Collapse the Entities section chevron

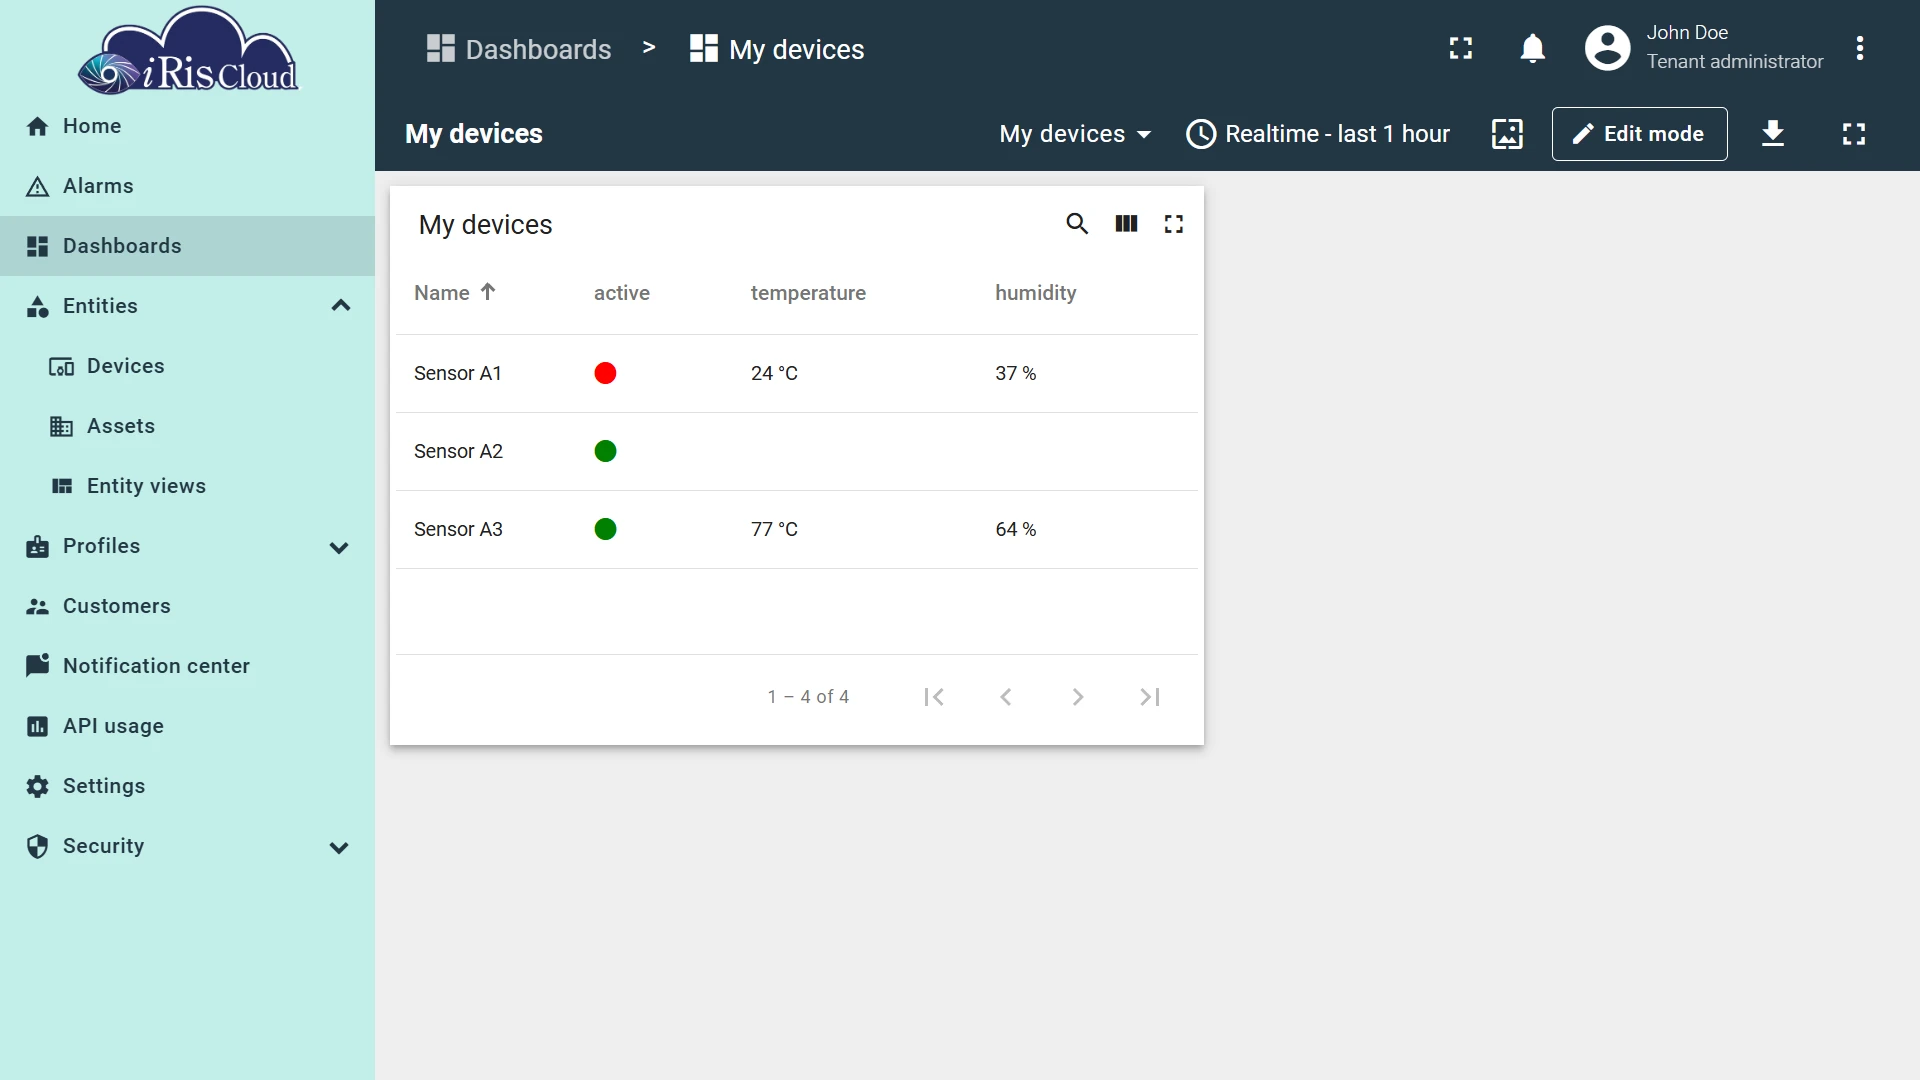click(x=341, y=306)
